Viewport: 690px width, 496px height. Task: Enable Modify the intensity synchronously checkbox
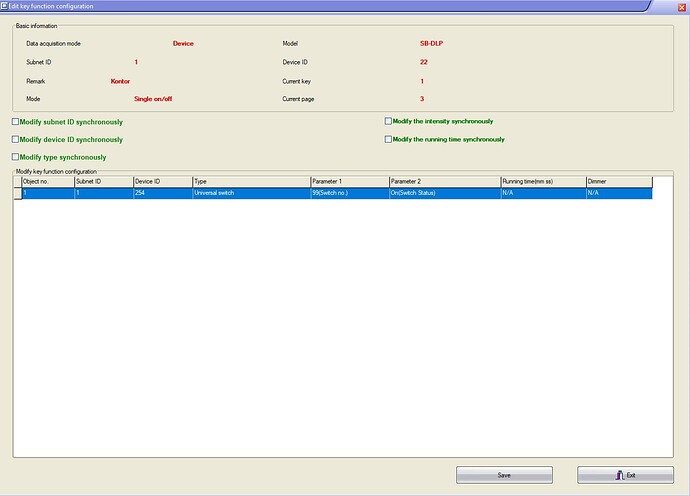(388, 121)
